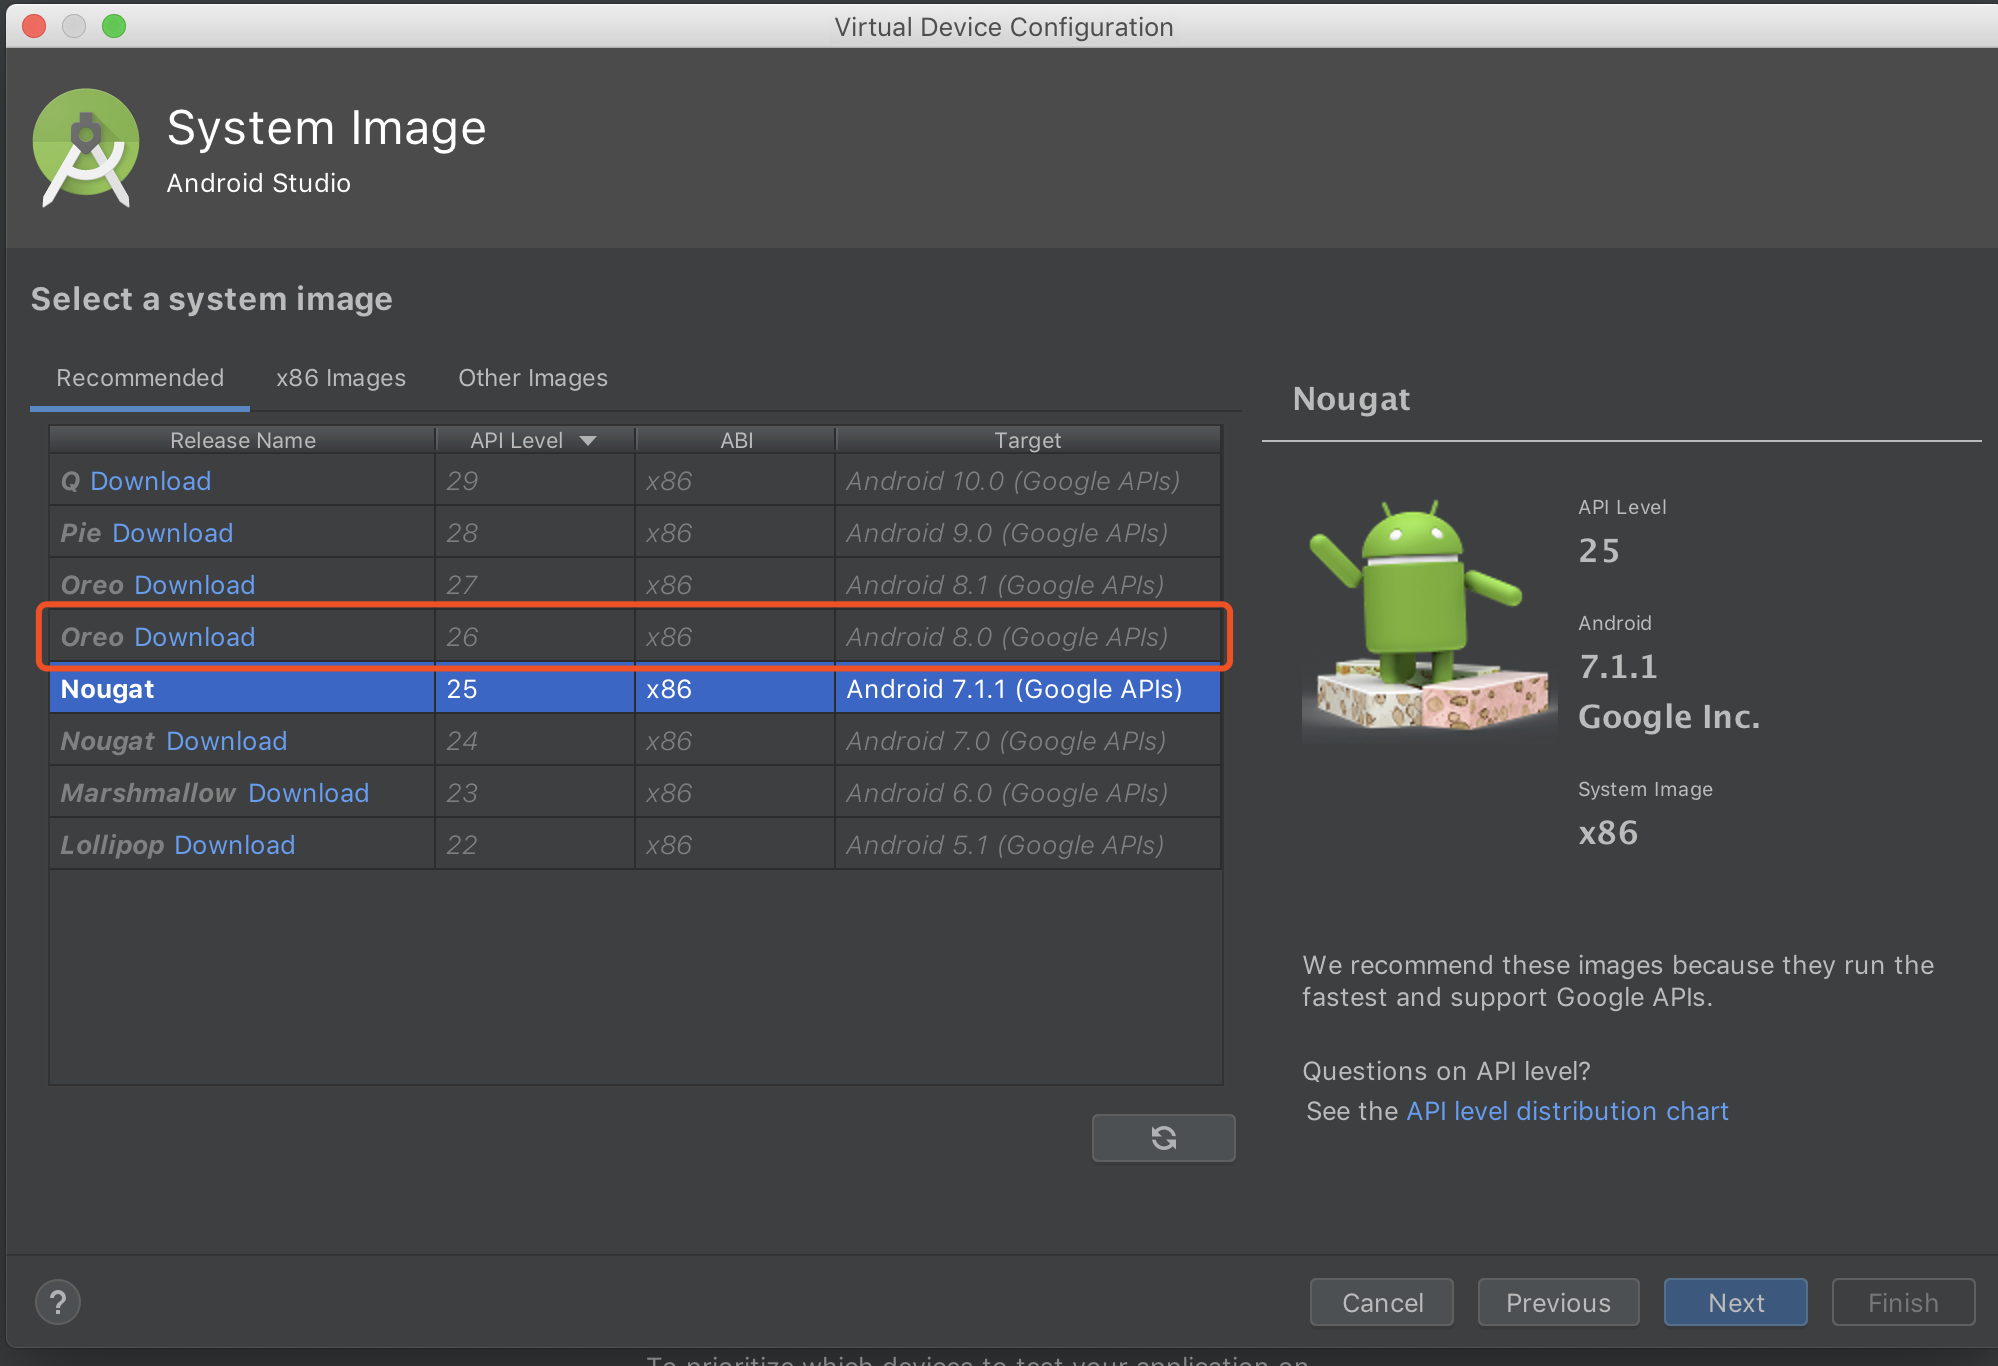Click the Select a system image heading
The width and height of the screenshot is (1998, 1366).
pyautogui.click(x=212, y=298)
